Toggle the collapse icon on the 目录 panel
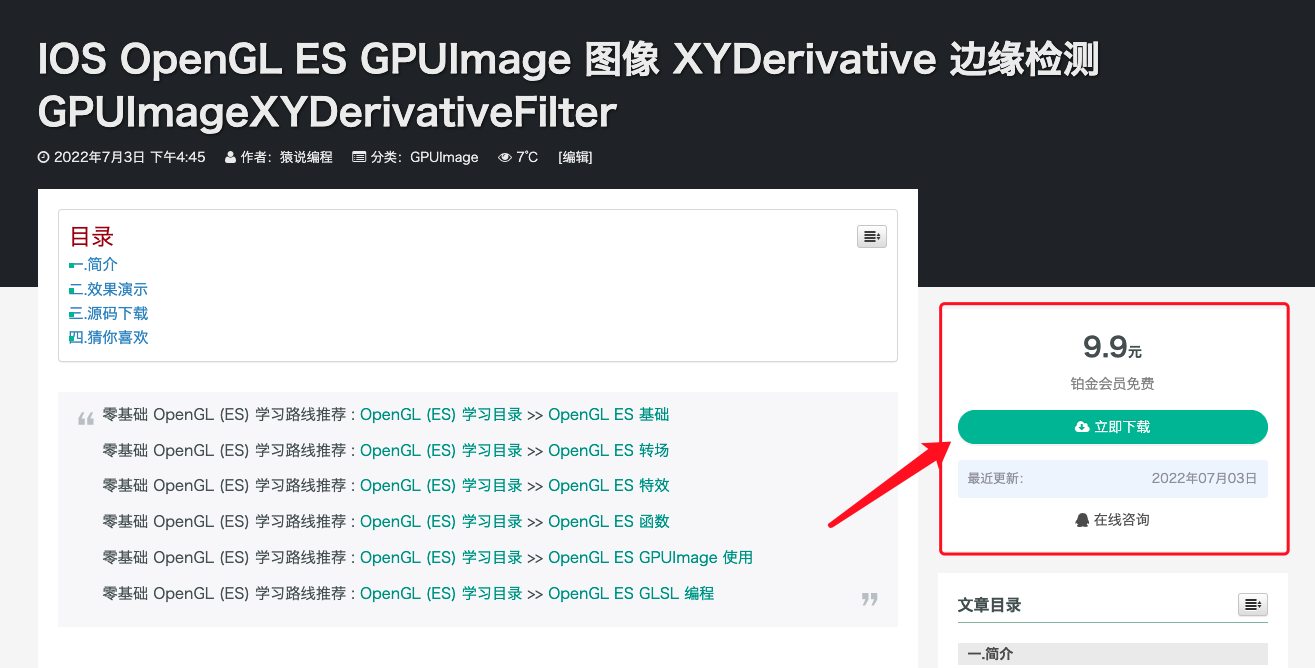 871,236
